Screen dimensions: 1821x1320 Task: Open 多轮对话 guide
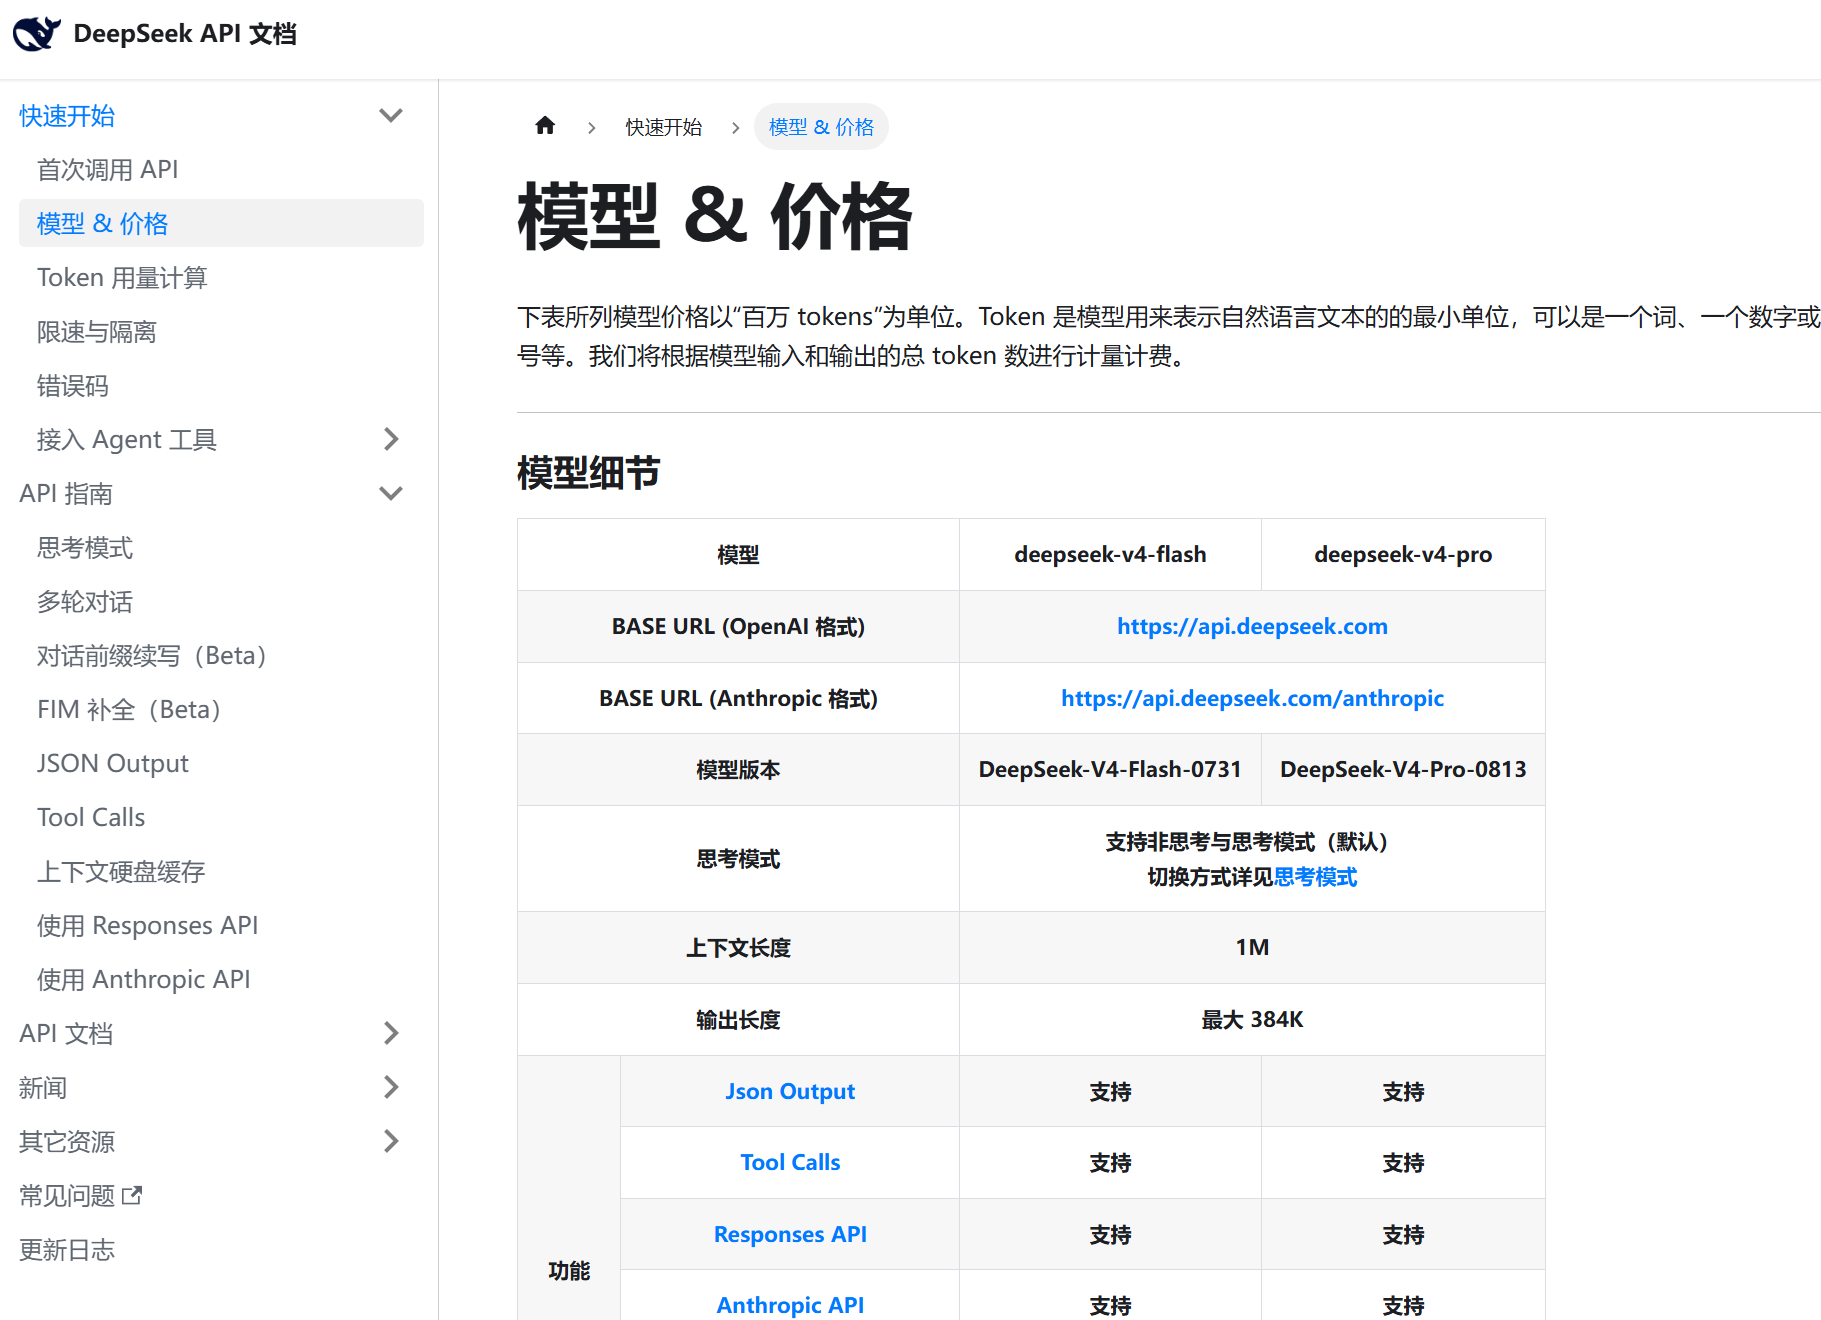(84, 601)
